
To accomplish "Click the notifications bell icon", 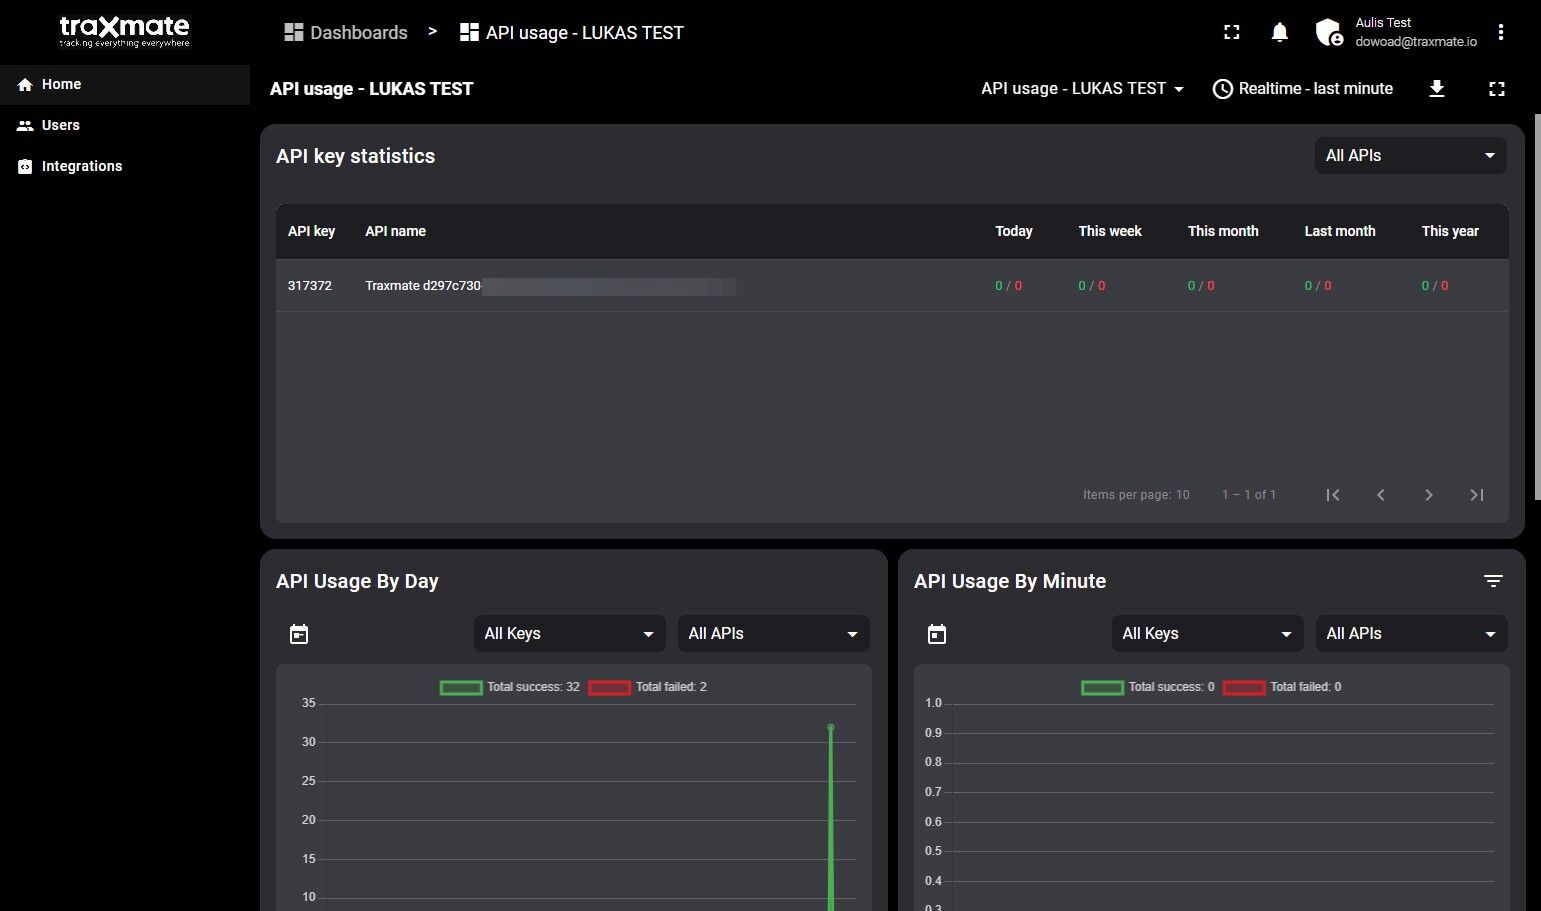I will pos(1279,33).
